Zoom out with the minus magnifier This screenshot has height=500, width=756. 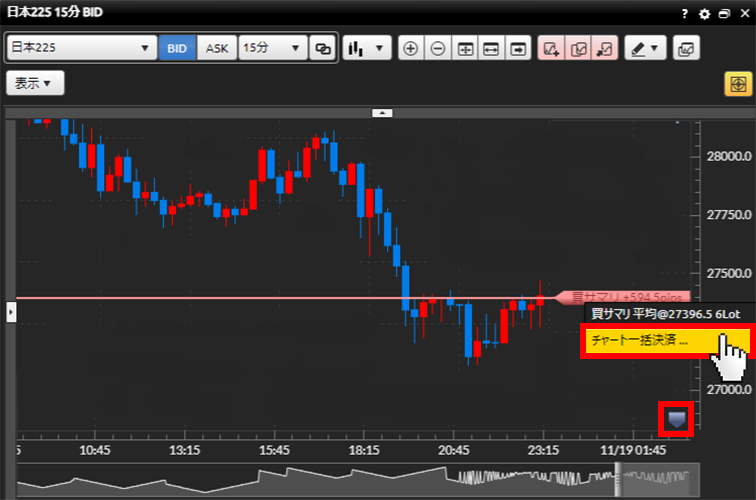[438, 48]
